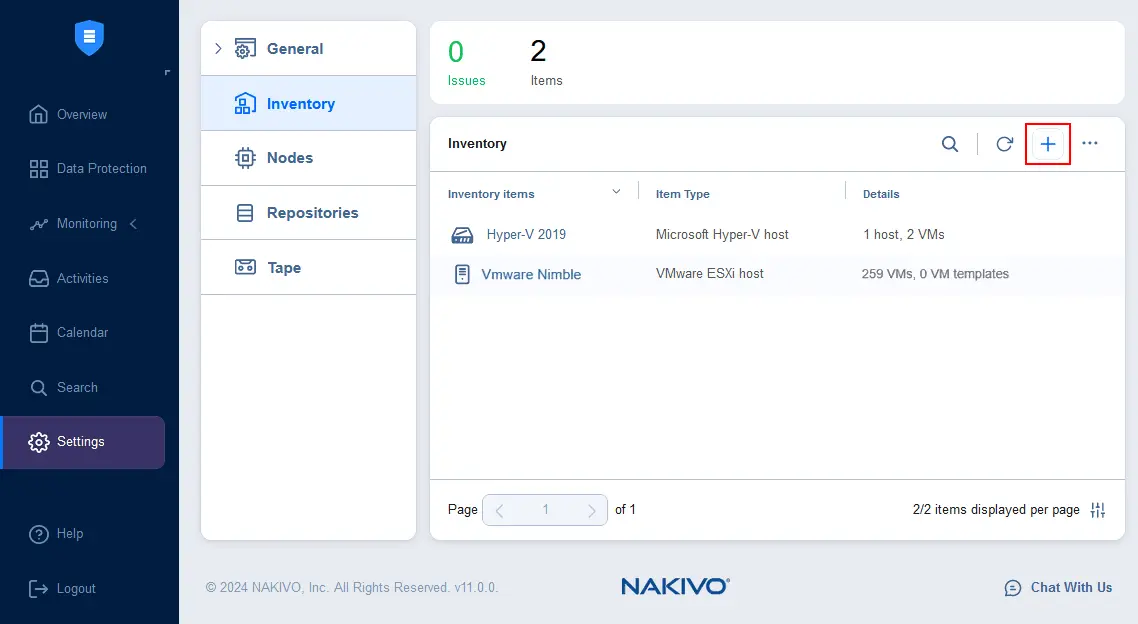Open the inventory more options menu
The image size is (1138, 624).
1090,144
